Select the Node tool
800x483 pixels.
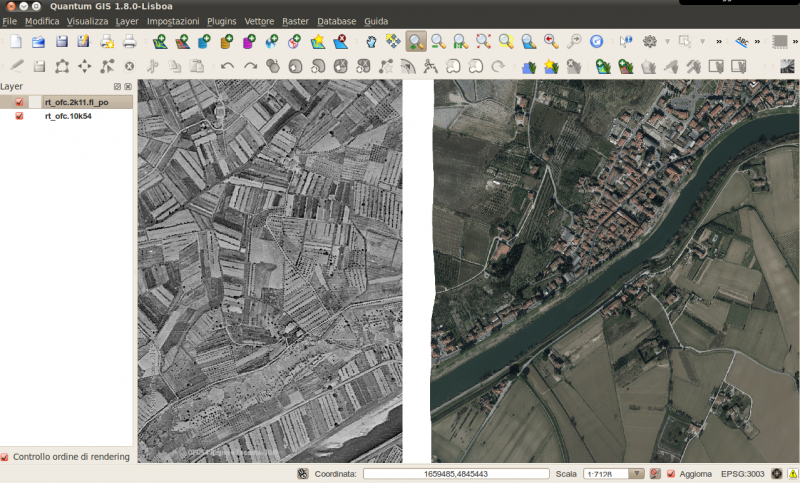point(107,66)
